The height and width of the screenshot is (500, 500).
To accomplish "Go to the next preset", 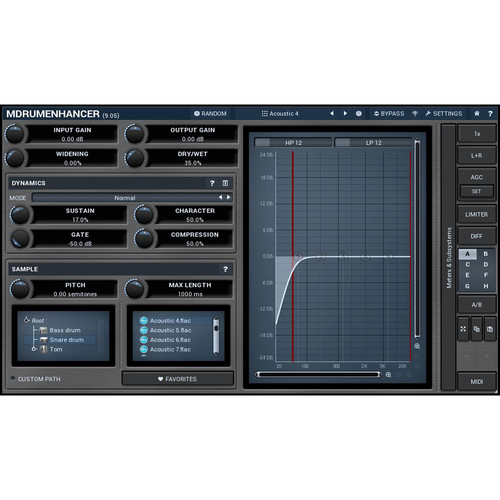I will pos(345,114).
